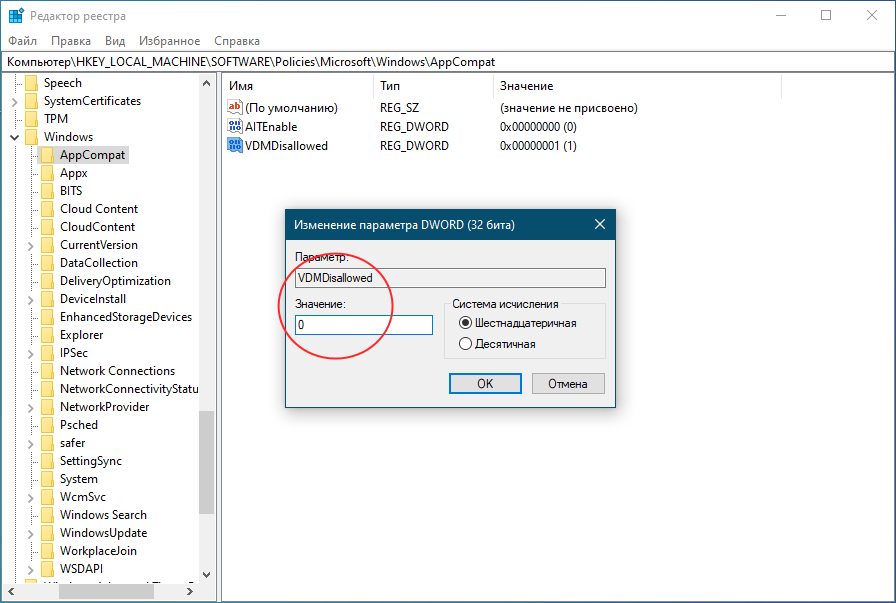Click the Psched folder icon
Viewport: 896px width, 603px height.
pyautogui.click(x=48, y=425)
